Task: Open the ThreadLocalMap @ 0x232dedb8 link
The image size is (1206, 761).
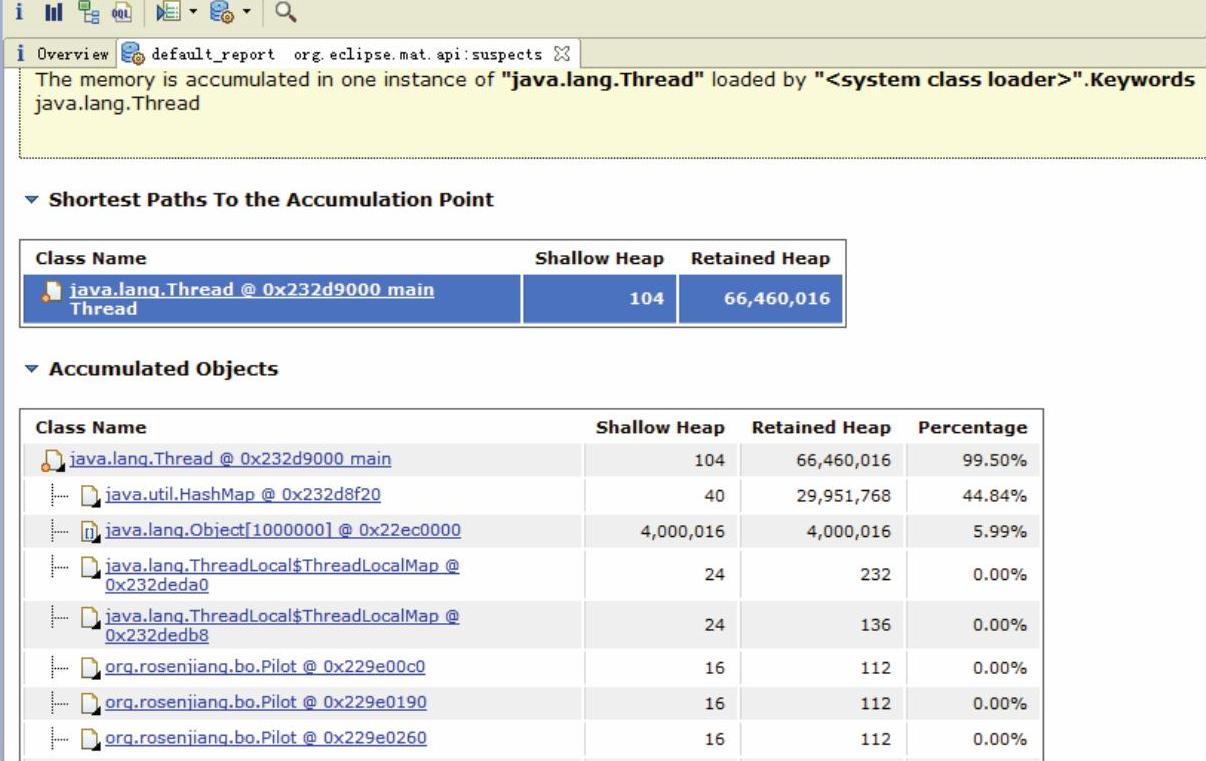Action: [x=282, y=625]
